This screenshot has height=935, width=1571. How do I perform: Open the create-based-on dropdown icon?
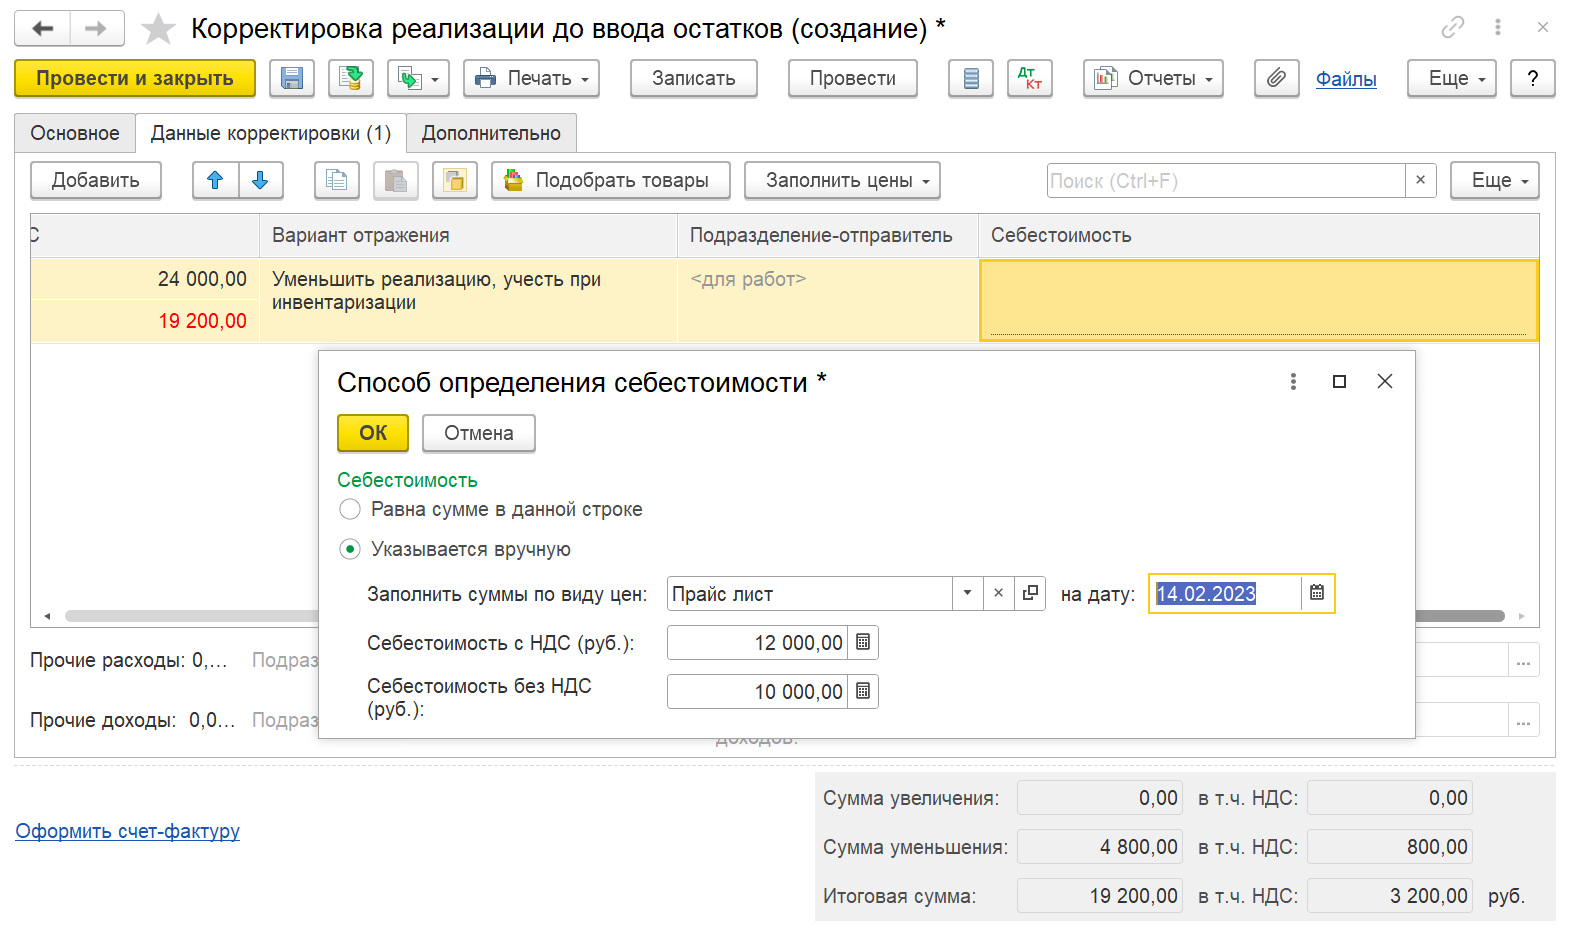[x=418, y=78]
